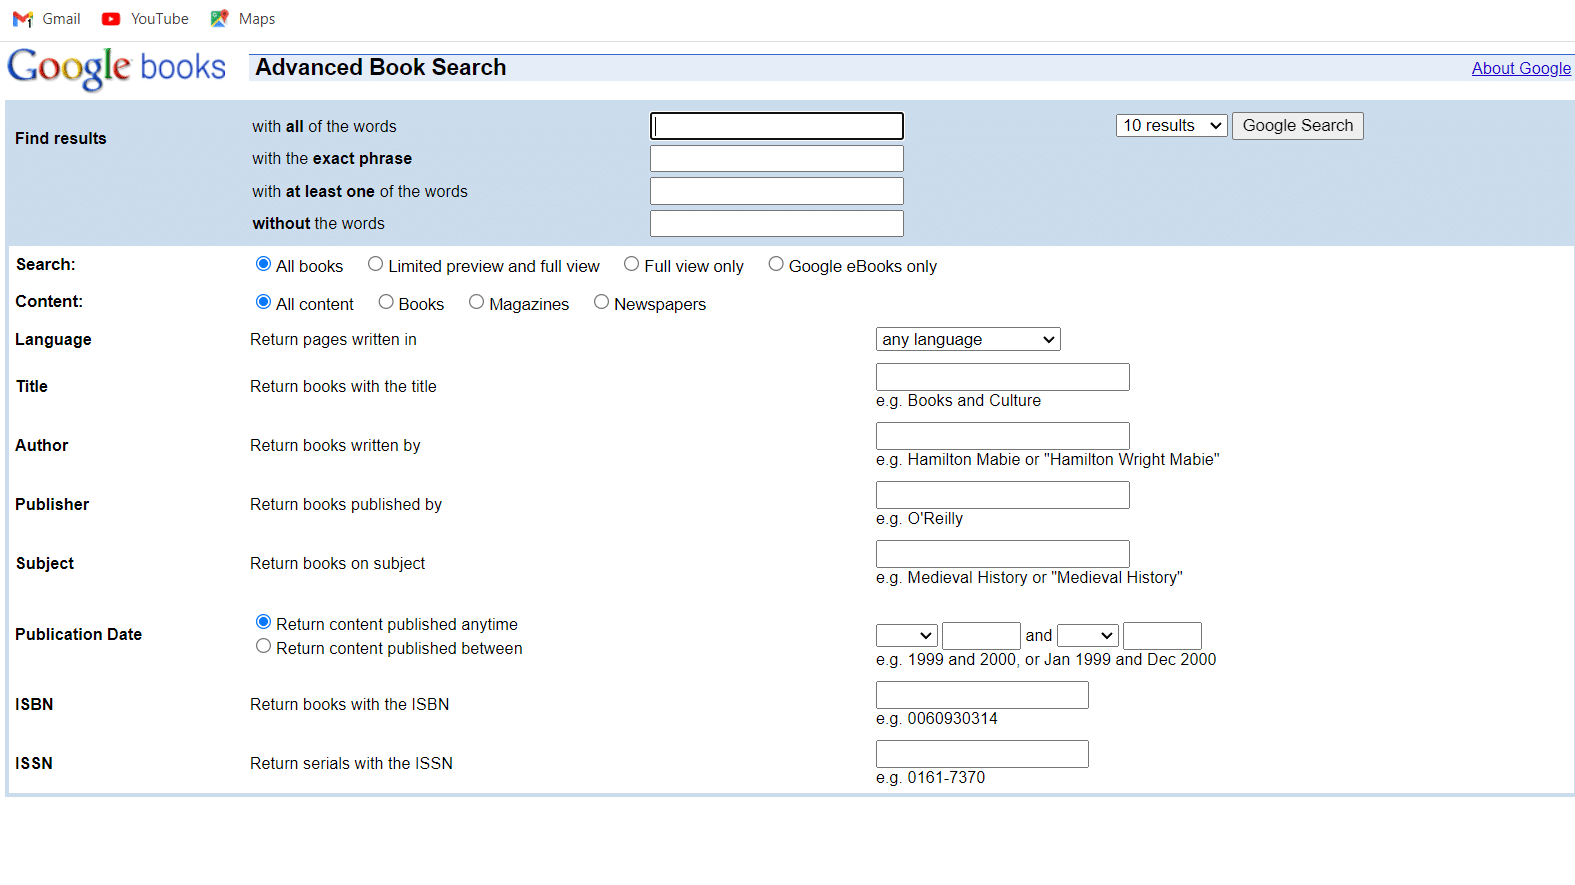The width and height of the screenshot is (1575, 885).
Task: Choose Google eBooks only search option
Action: 775,264
